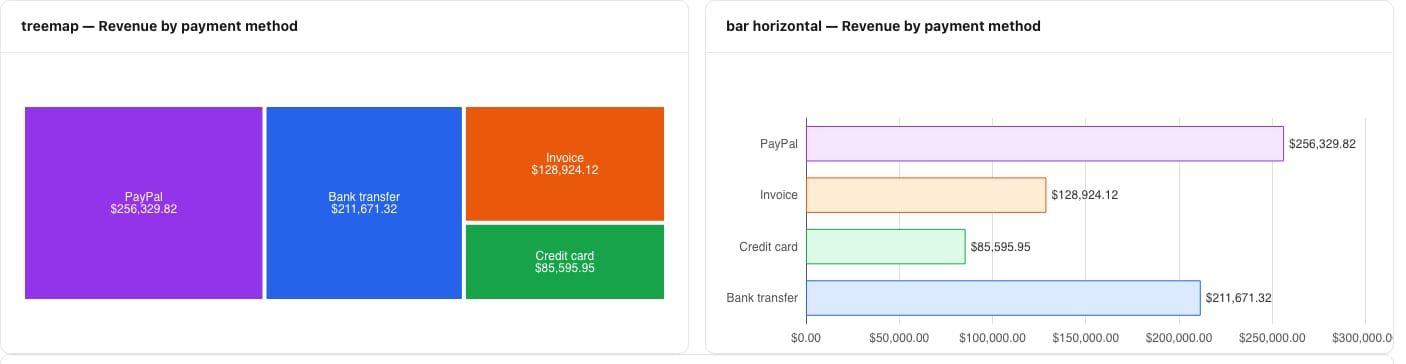The image size is (1406, 364).
Task: Click the PayPal horizontal bar
Action: pos(1044,143)
